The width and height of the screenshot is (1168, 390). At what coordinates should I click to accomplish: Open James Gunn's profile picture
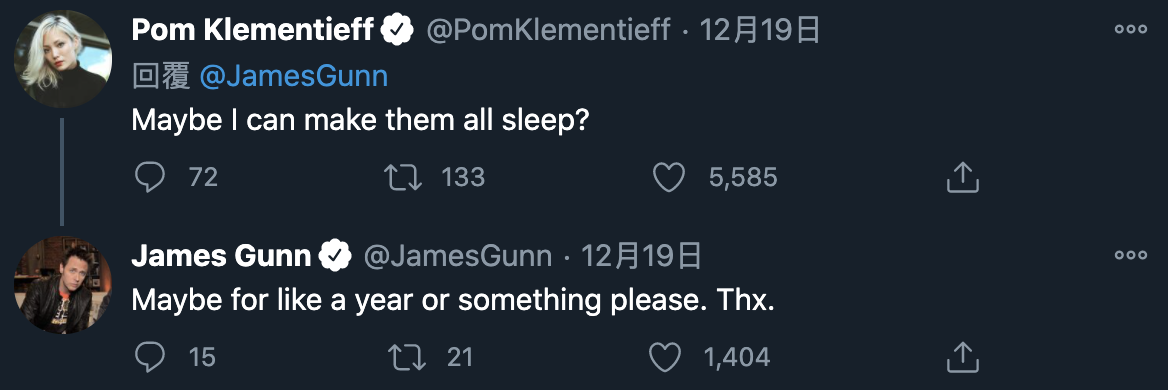click(63, 285)
